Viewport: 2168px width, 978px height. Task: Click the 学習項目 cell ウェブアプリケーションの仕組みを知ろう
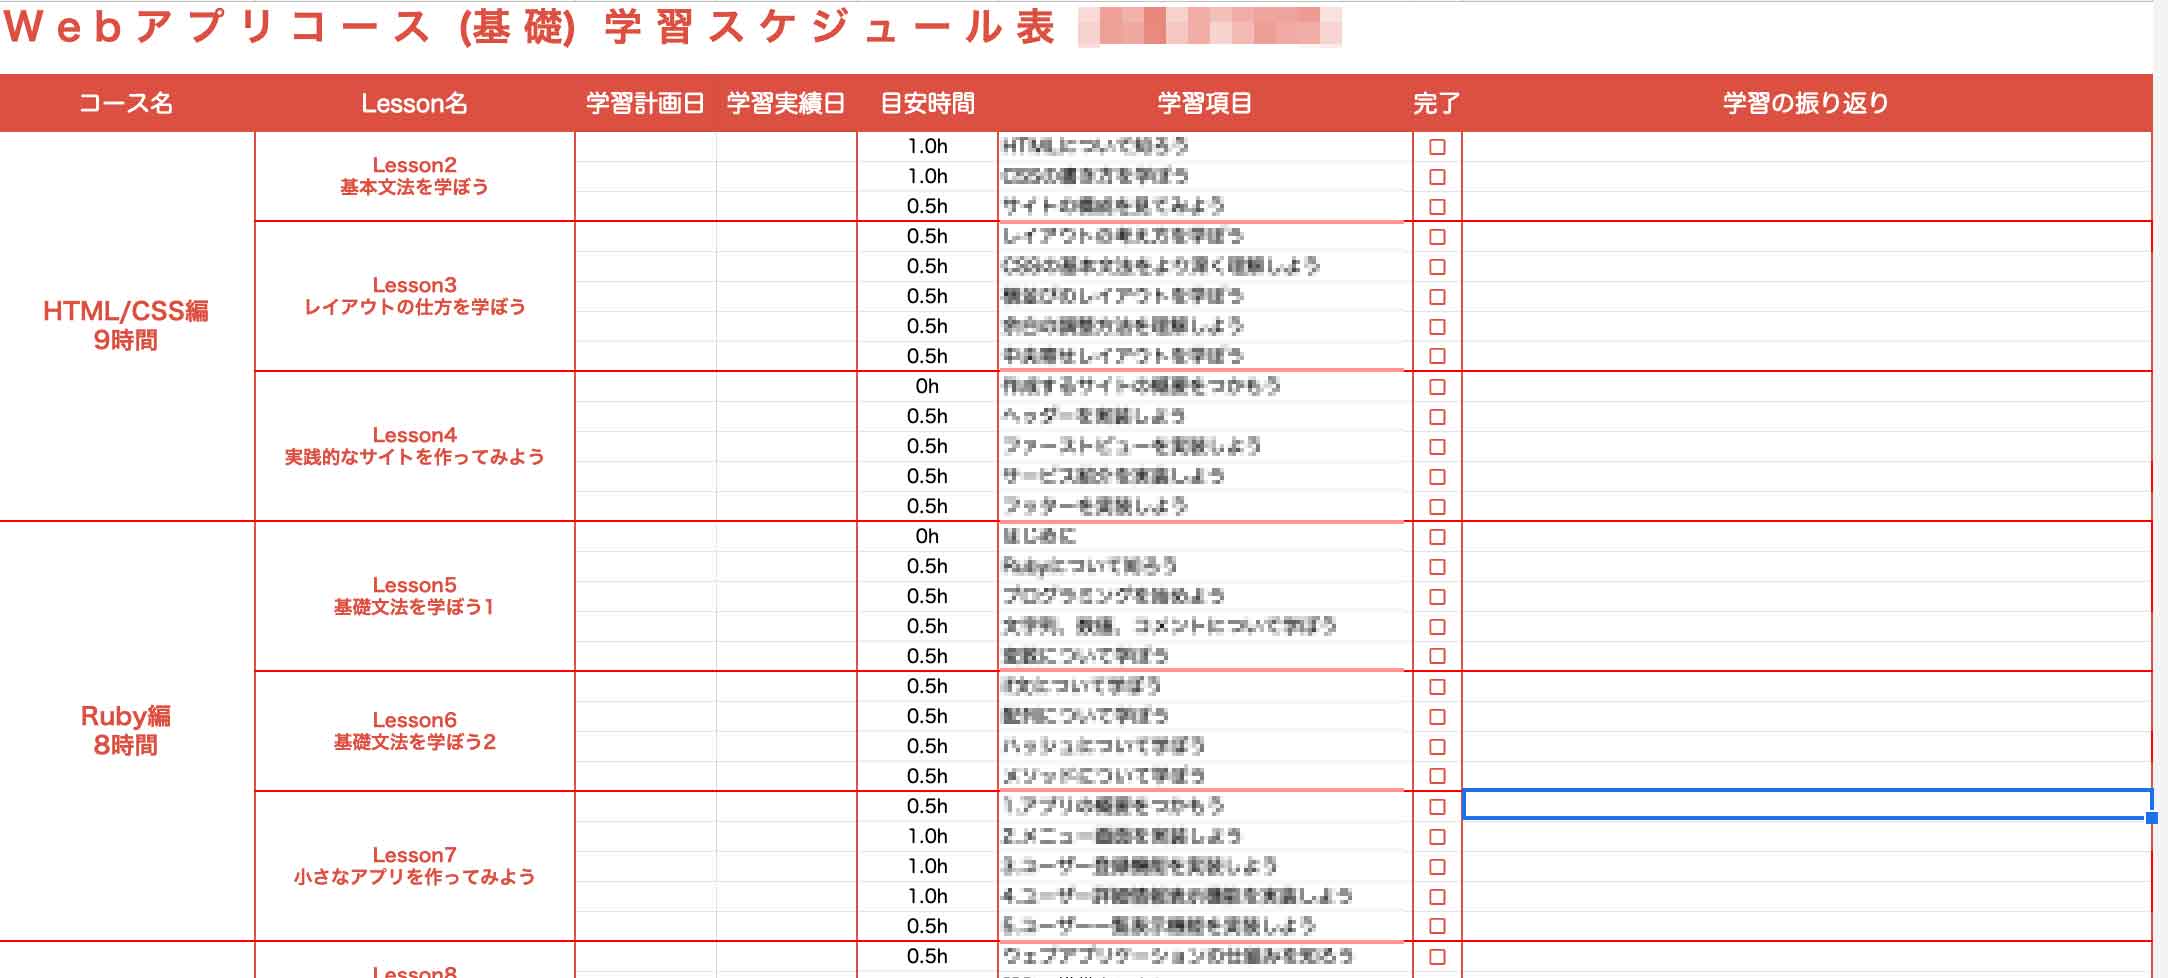pyautogui.click(x=1205, y=957)
